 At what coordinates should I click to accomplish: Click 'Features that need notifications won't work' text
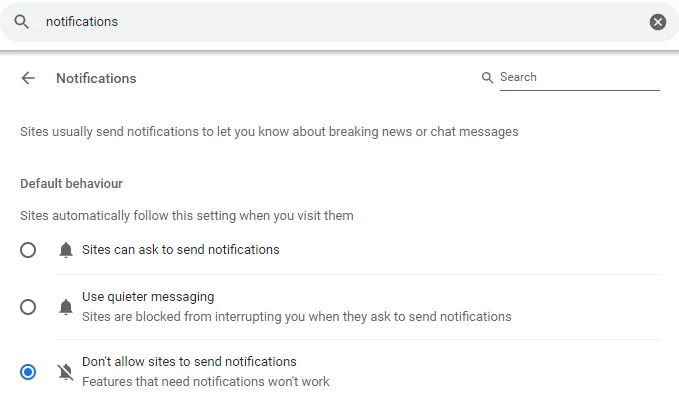click(205, 381)
